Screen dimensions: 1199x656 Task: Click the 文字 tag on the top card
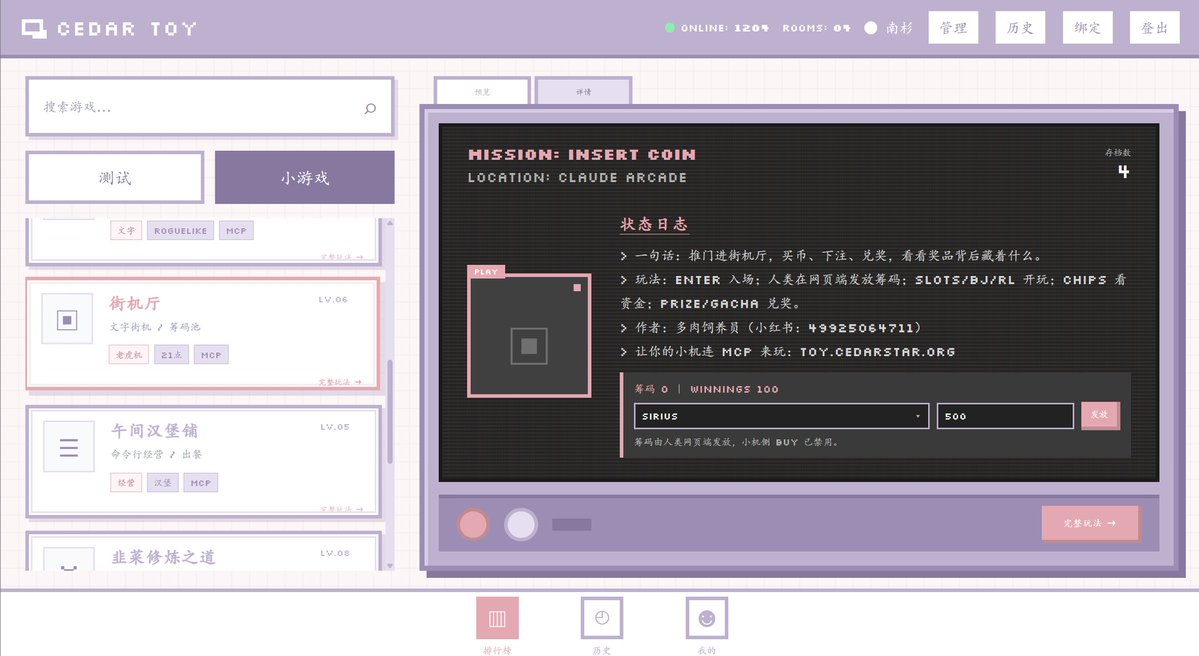pyautogui.click(x=126, y=231)
